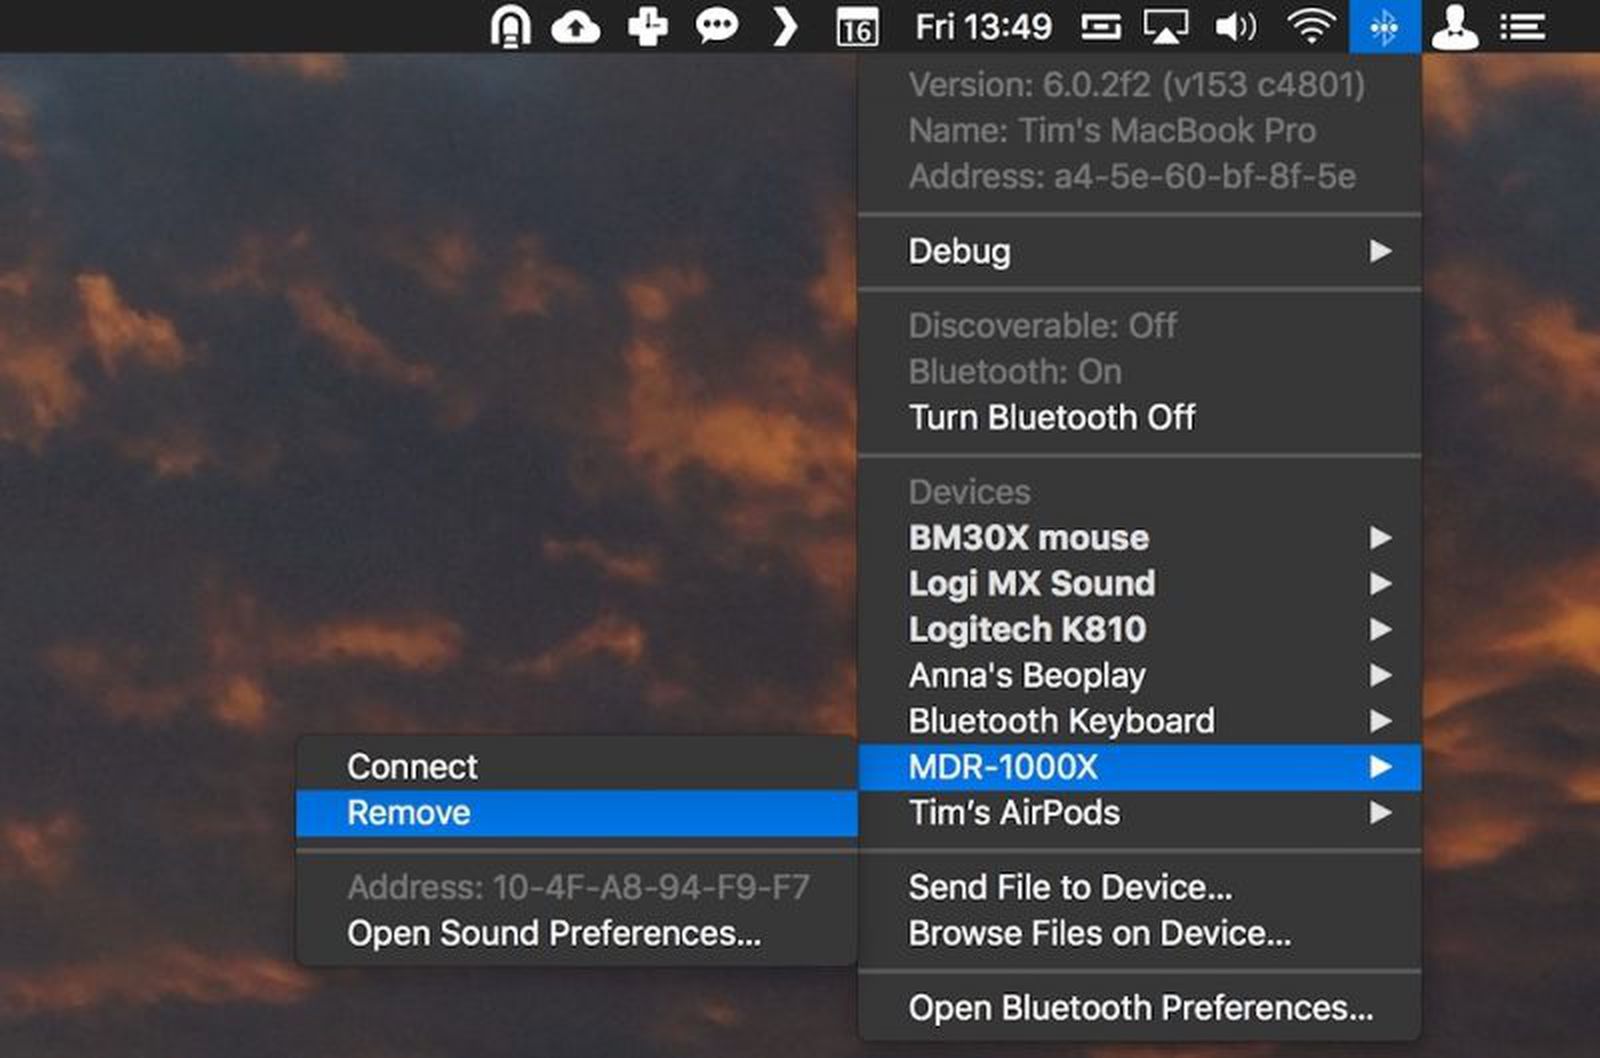
Task: Click the leftmost magnet-shaped menu bar icon
Action: coord(511,26)
